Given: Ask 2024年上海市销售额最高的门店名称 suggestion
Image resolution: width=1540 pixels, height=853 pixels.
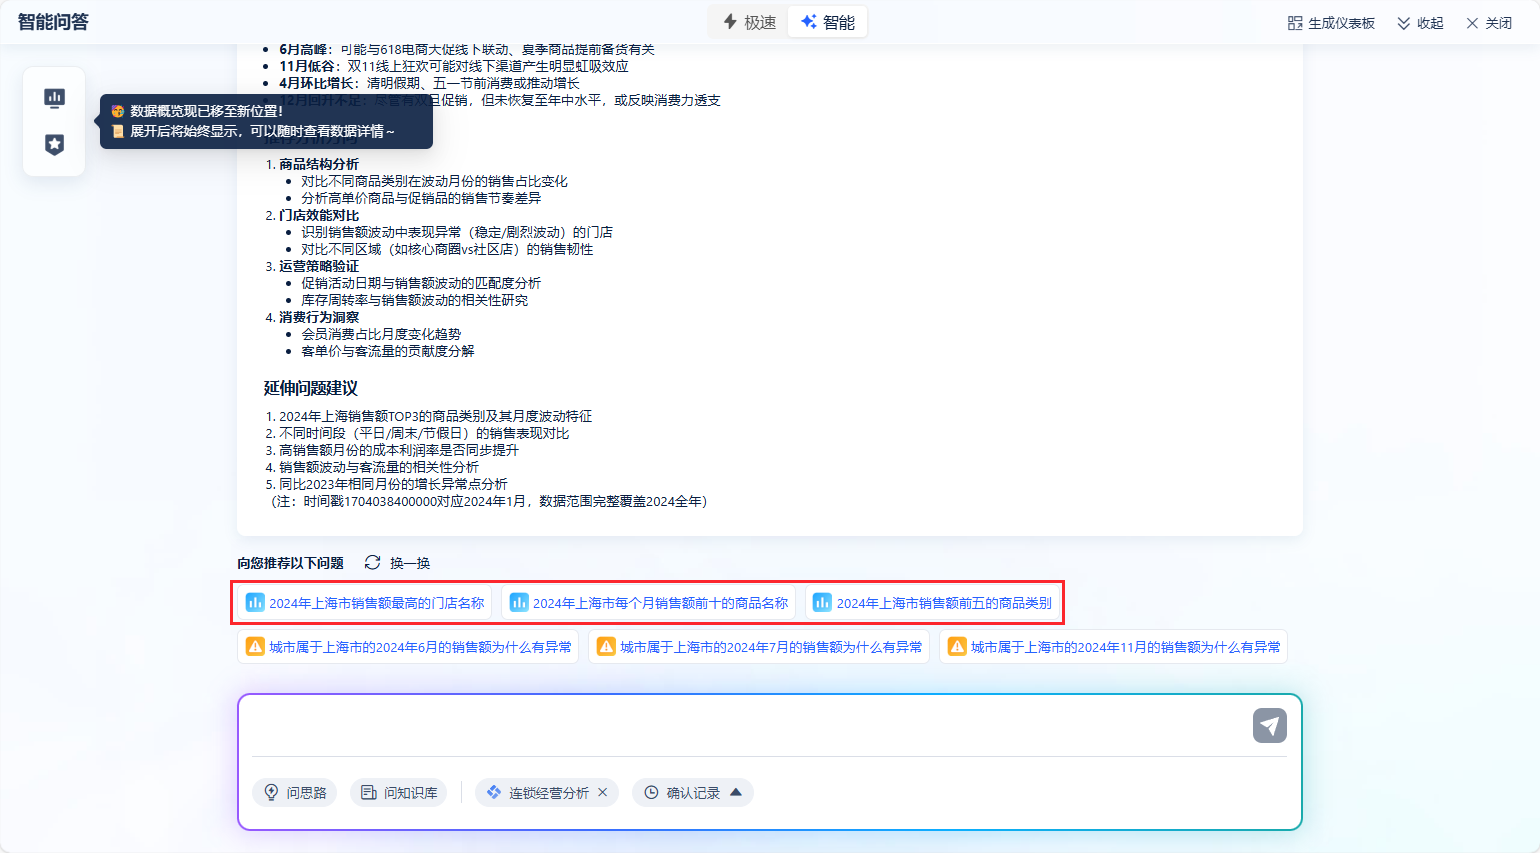Looking at the screenshot, I should pos(365,603).
